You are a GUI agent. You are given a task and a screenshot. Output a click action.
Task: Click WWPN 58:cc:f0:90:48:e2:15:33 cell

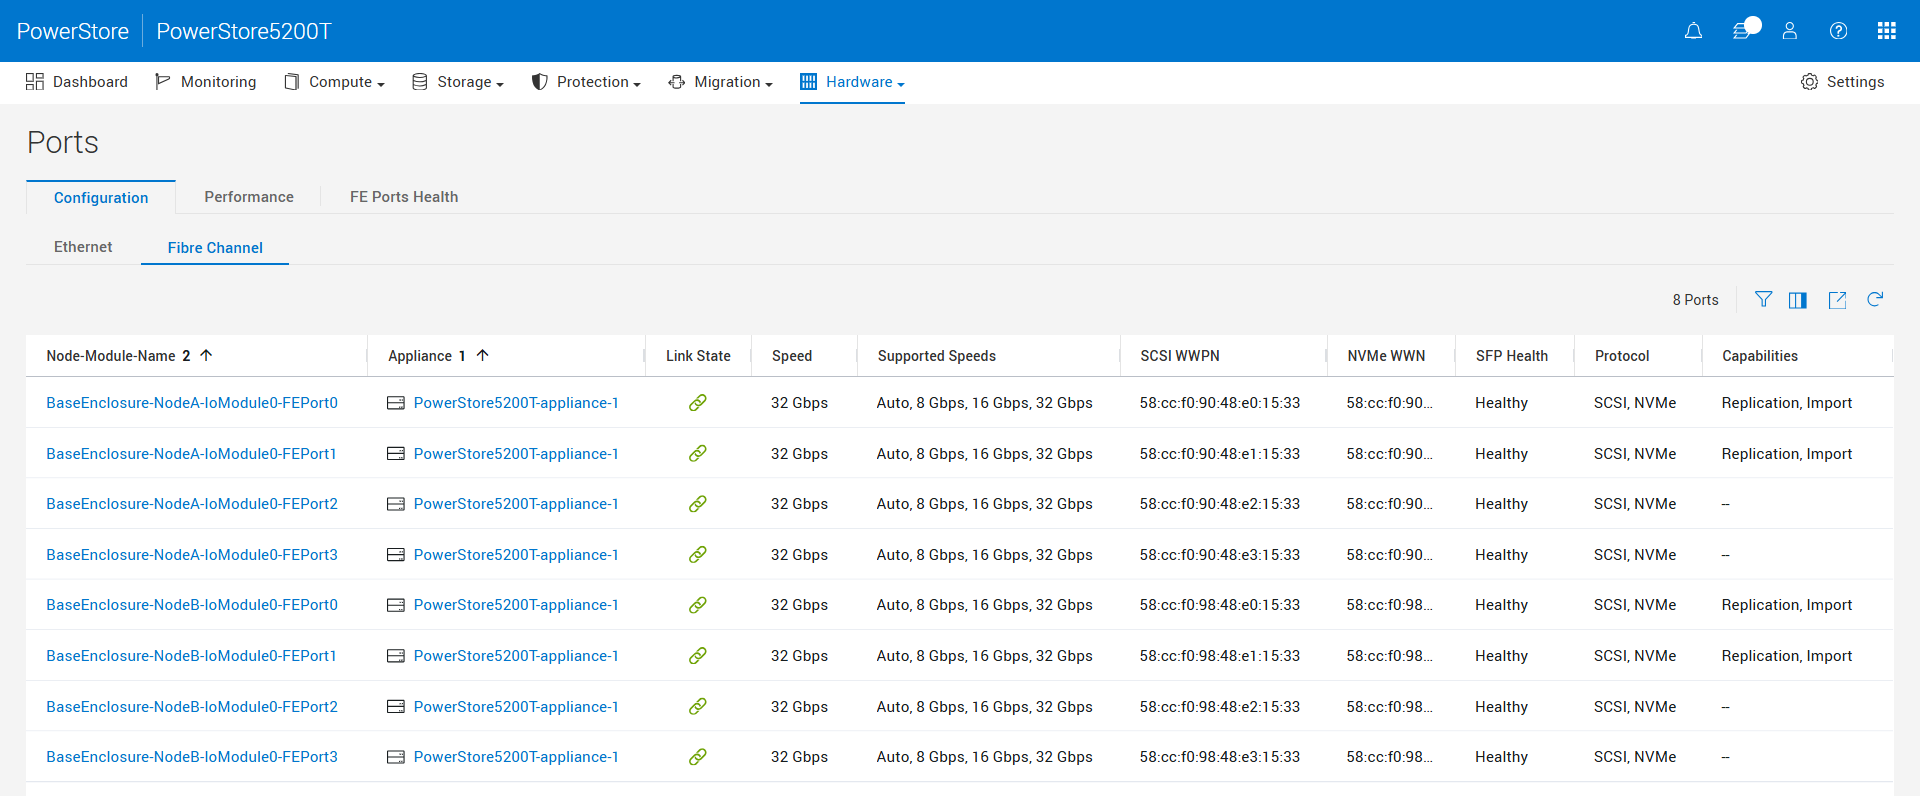point(1220,504)
